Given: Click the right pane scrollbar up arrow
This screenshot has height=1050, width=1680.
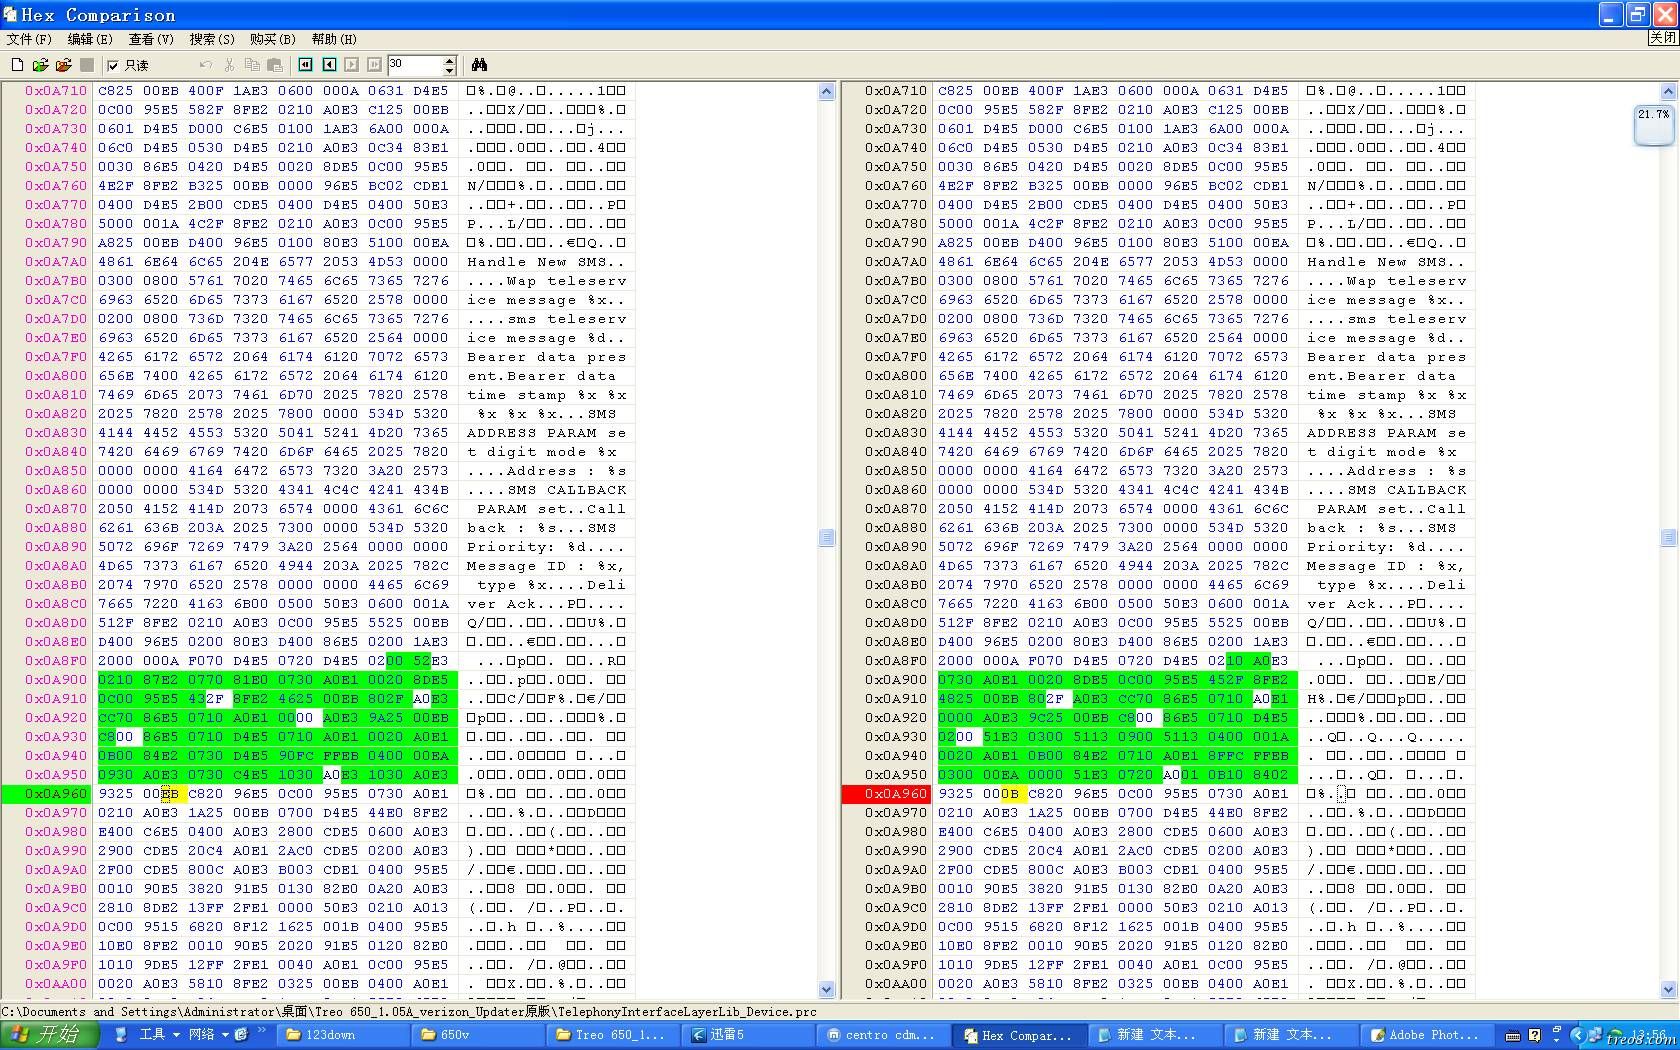Looking at the screenshot, I should tap(1669, 92).
